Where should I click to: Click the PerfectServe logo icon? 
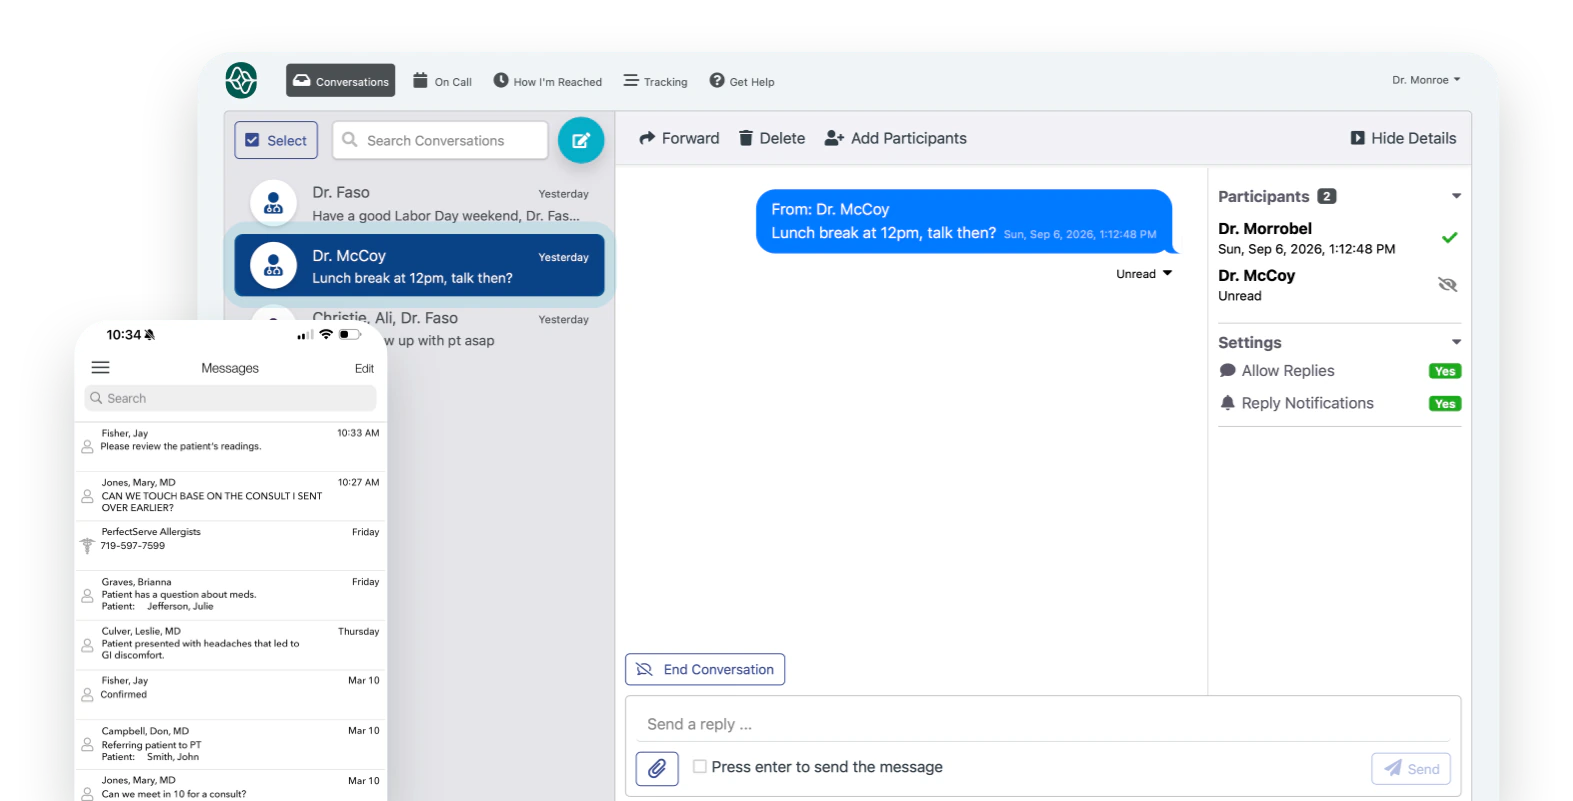click(241, 80)
